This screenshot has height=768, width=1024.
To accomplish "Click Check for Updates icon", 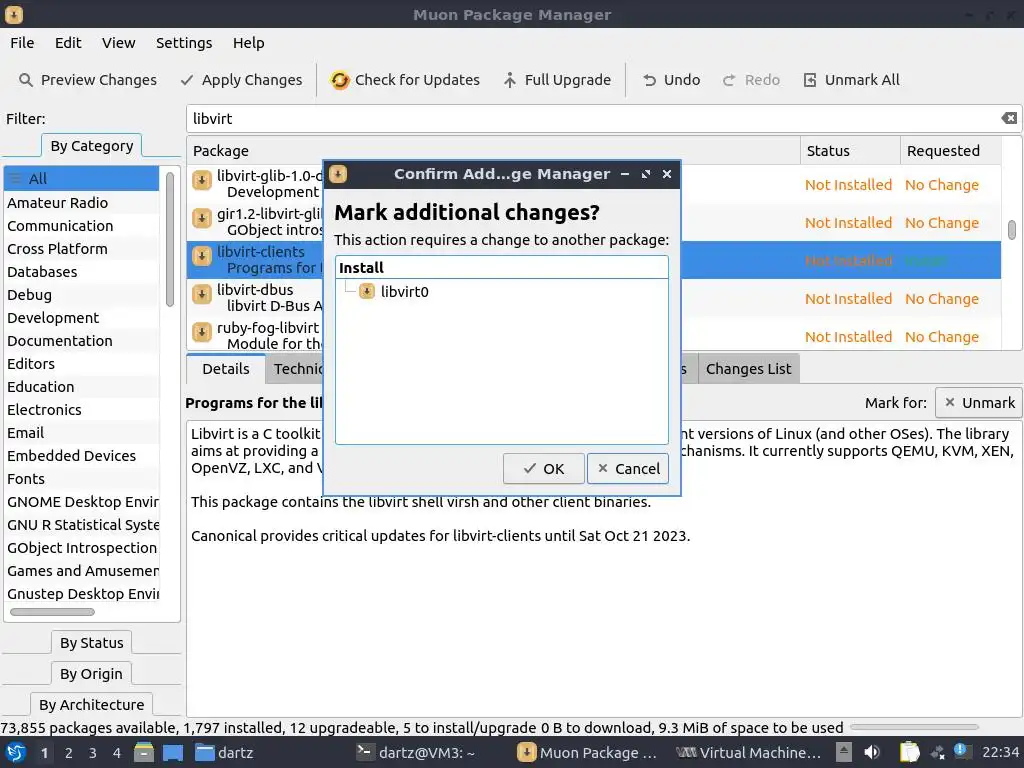I will (x=340, y=80).
